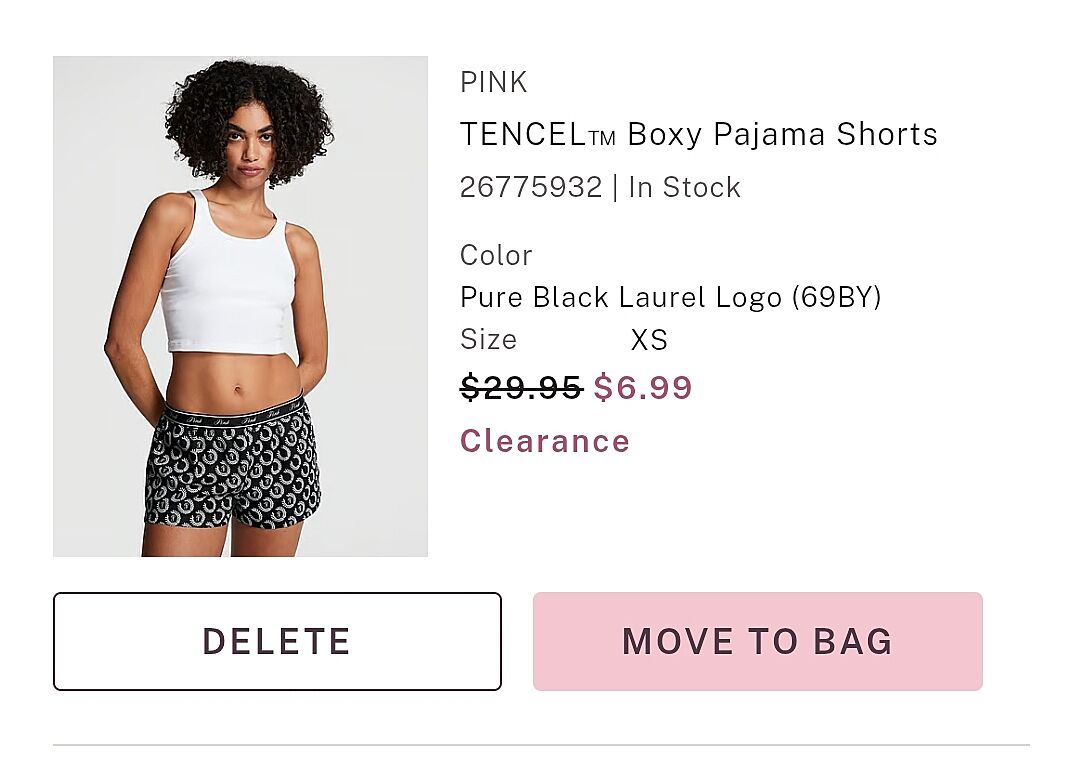
Task: Open the pajama shorts product photo
Action: 240,306
